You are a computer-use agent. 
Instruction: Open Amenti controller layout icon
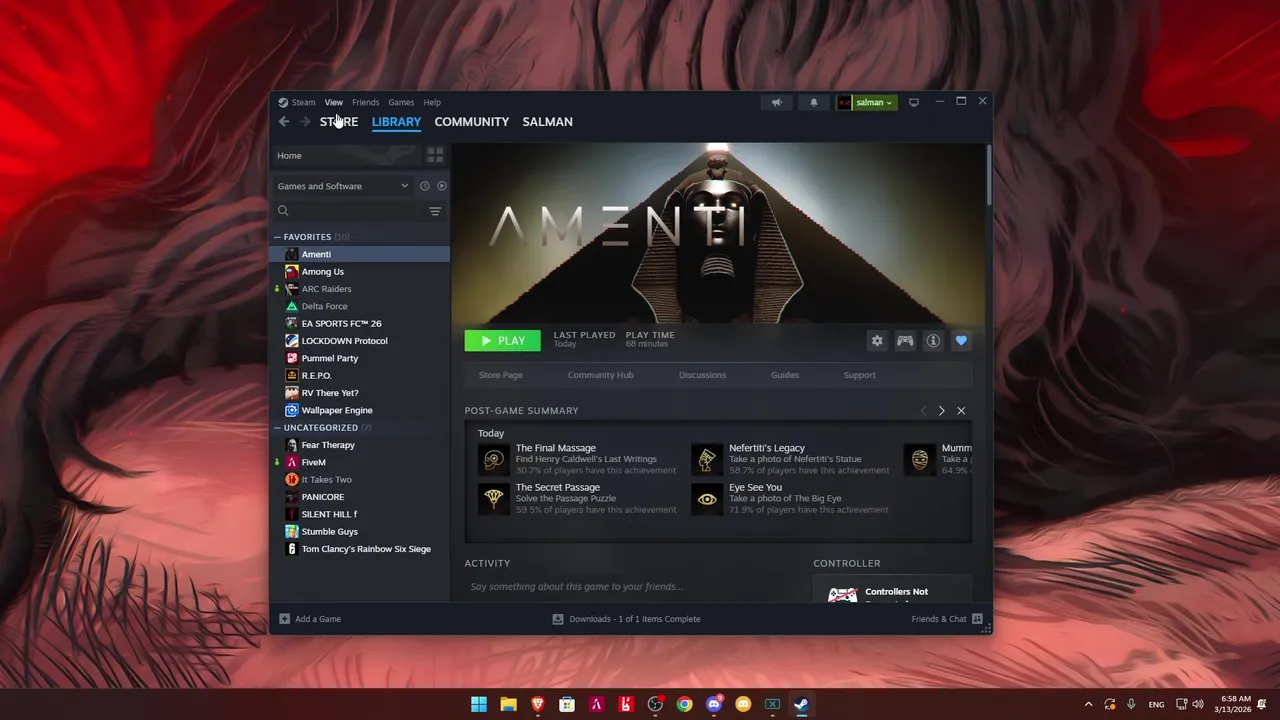click(905, 341)
